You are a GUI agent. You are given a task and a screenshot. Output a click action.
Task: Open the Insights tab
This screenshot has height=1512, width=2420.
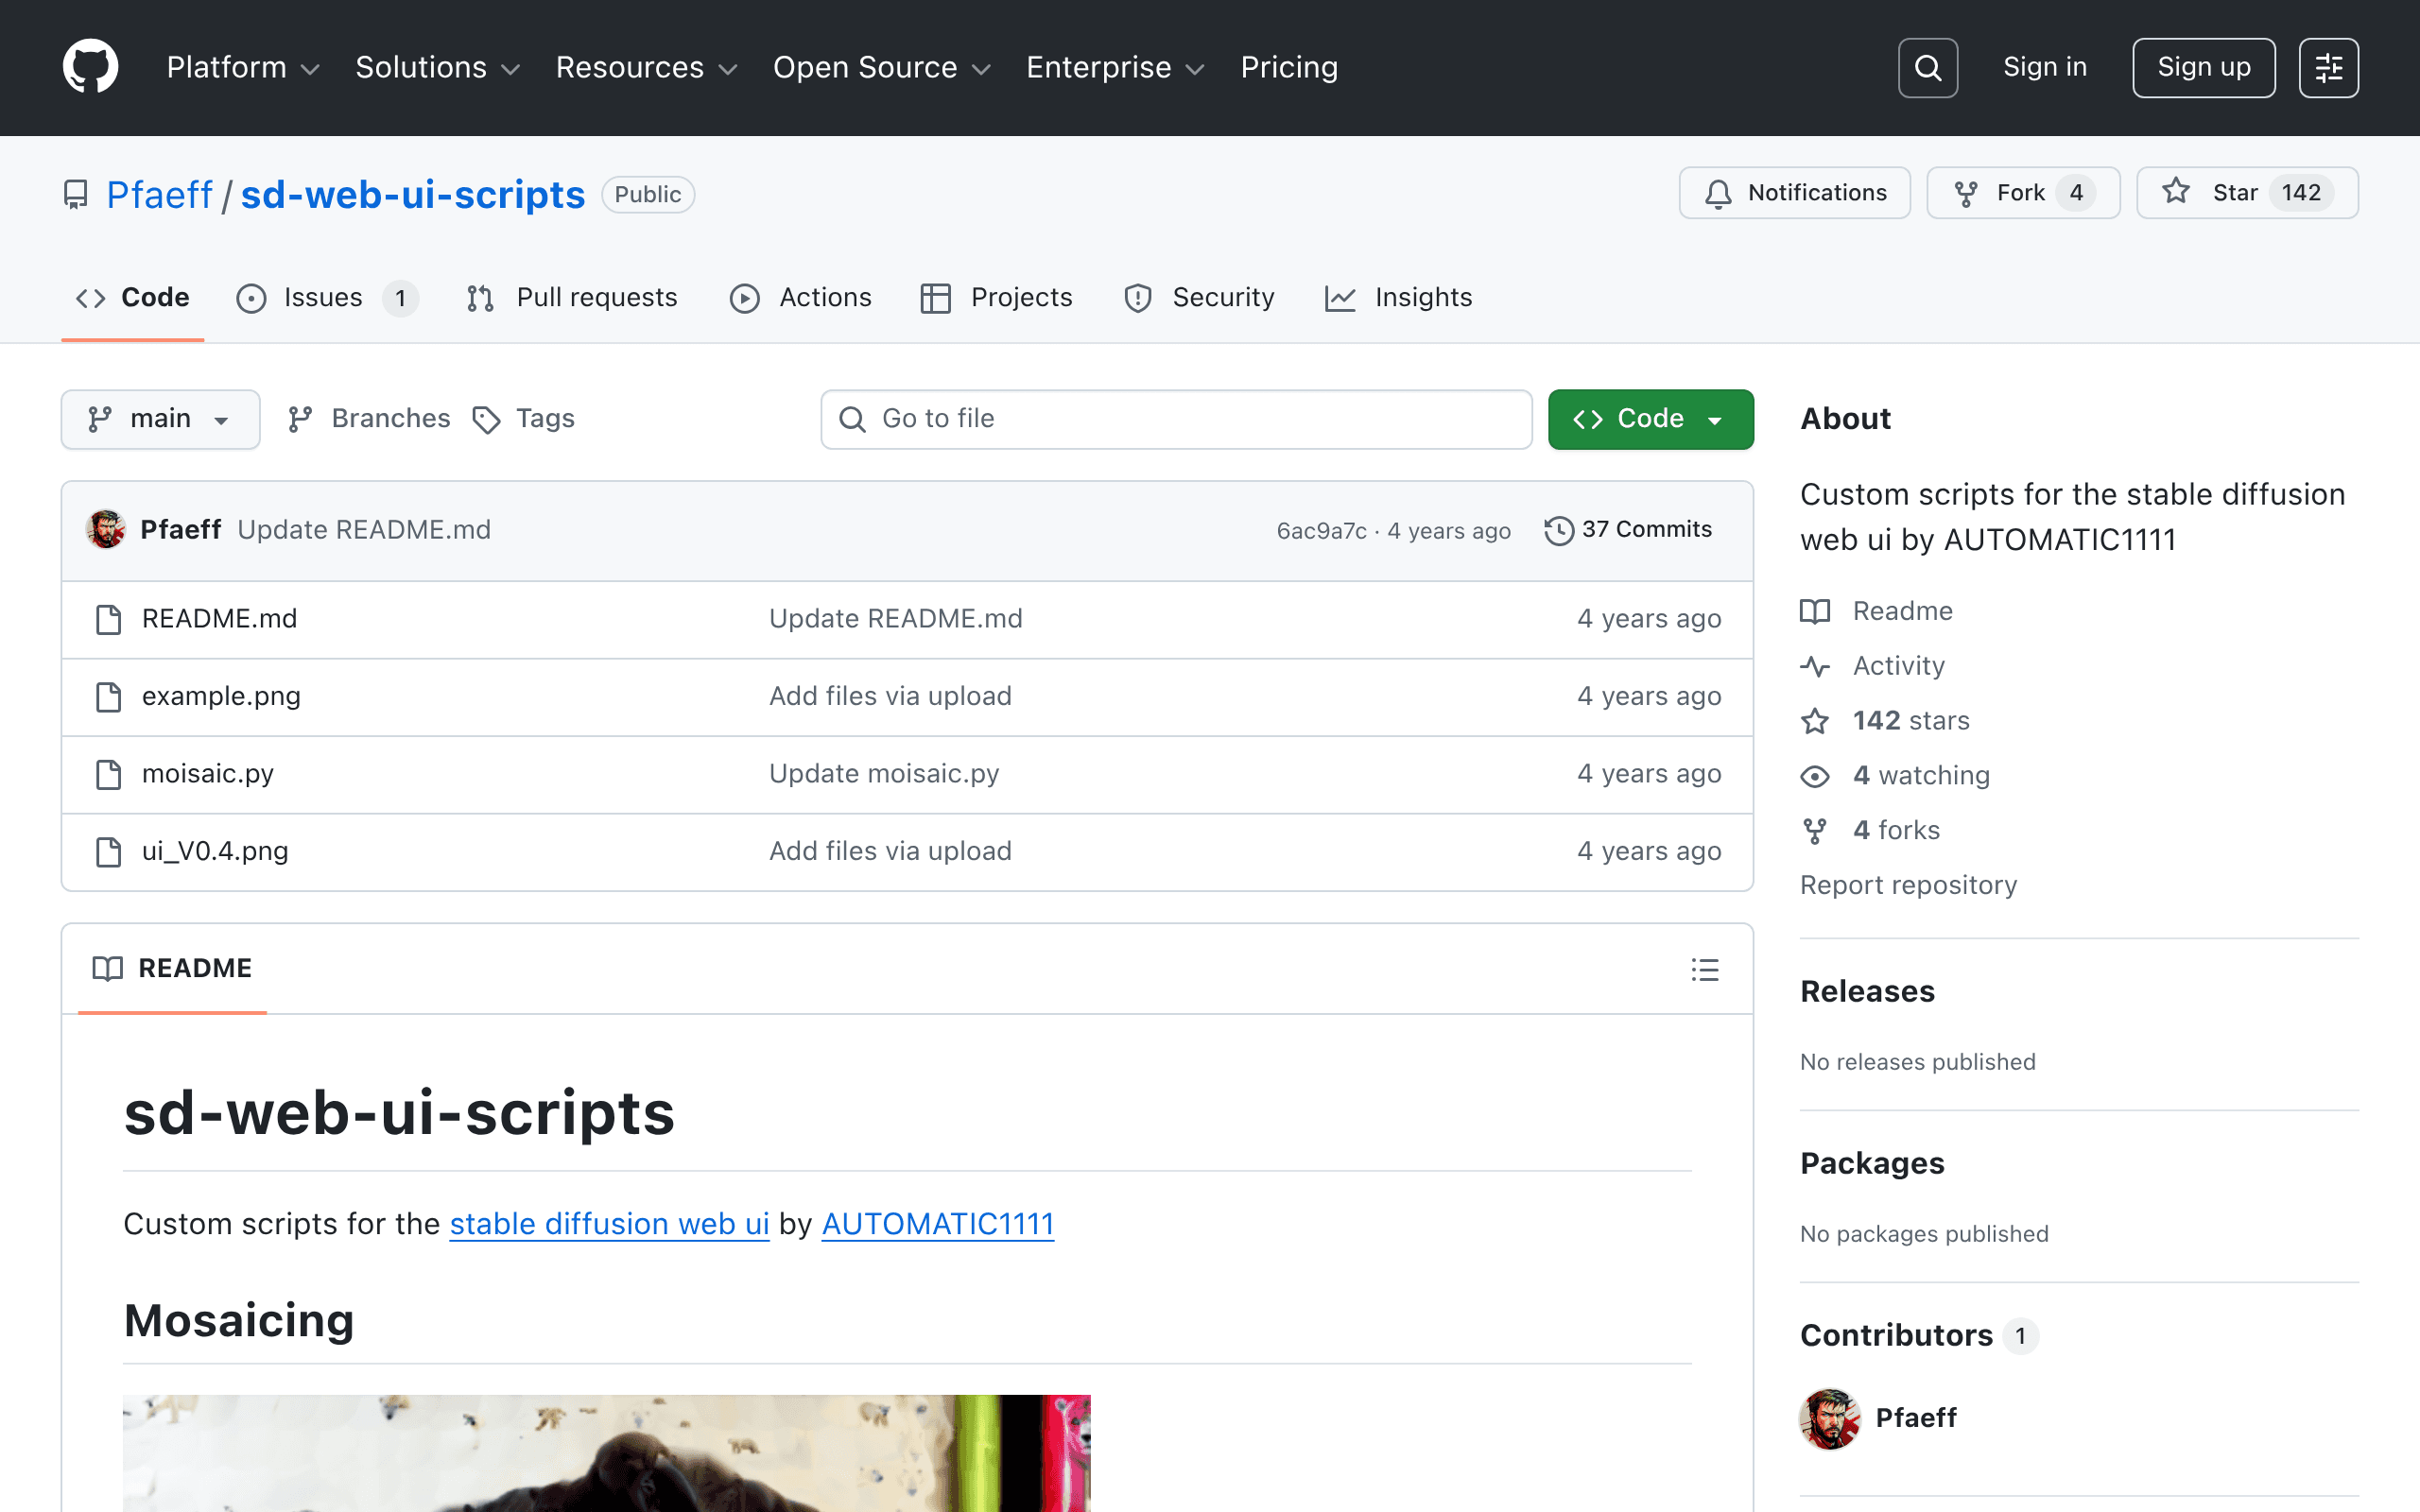1398,298
